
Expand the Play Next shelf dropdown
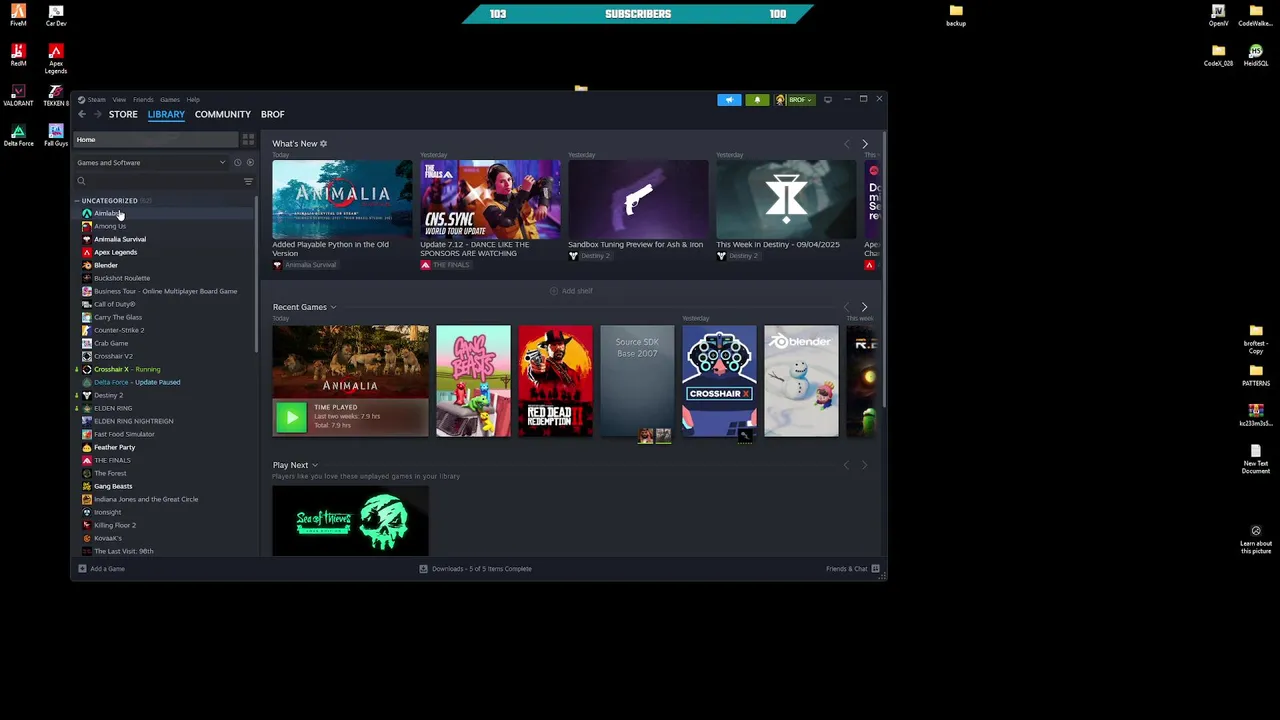click(x=314, y=466)
